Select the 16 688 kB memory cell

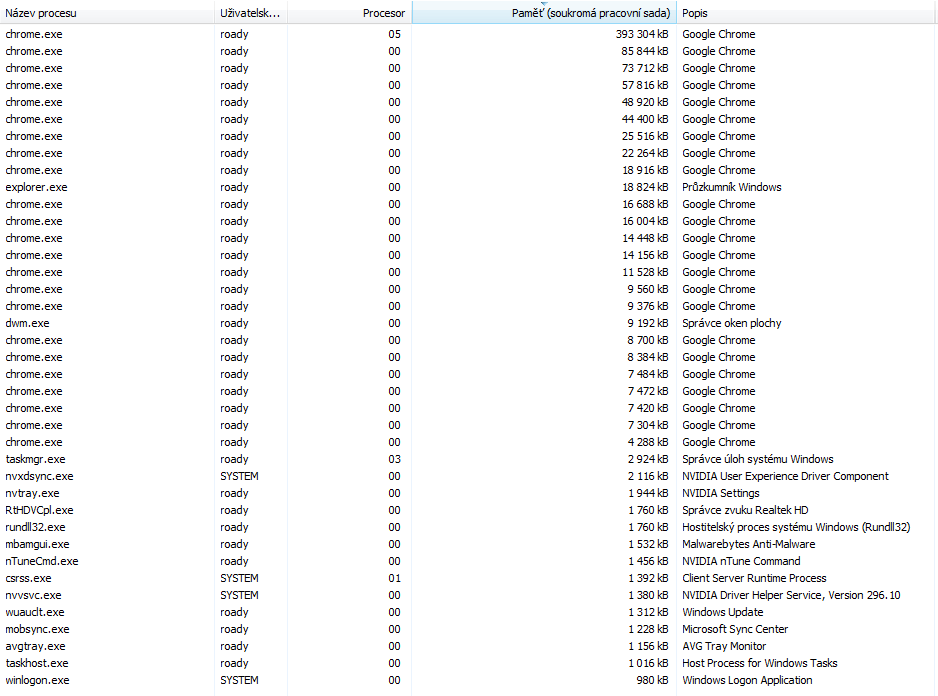tap(644, 204)
